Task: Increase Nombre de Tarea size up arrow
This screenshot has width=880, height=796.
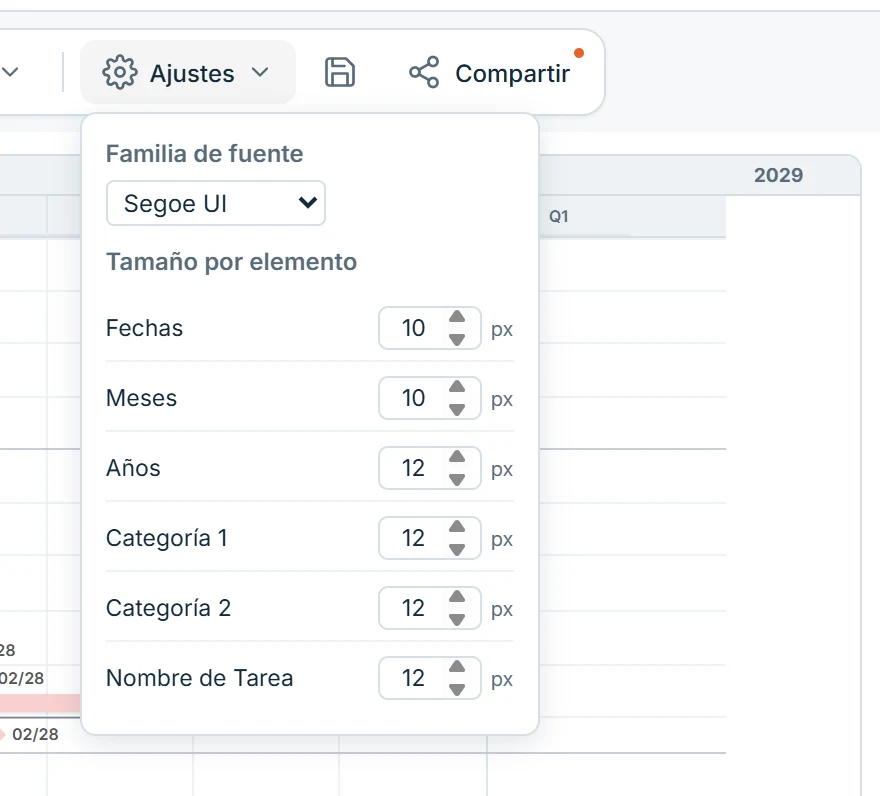Action: (457, 667)
